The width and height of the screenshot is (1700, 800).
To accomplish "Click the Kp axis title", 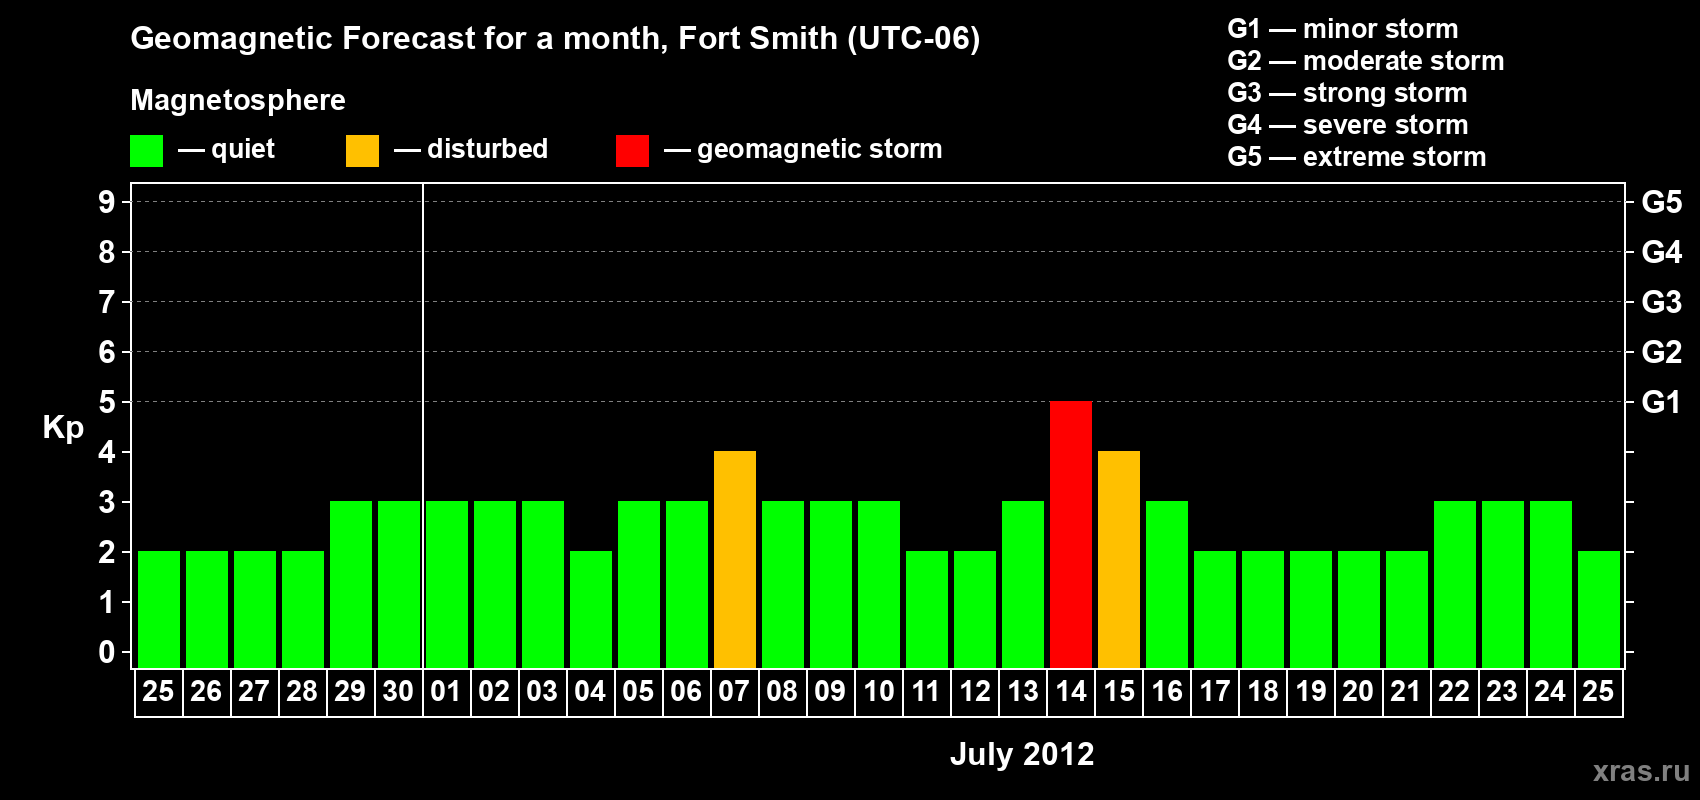I will click(x=63, y=428).
